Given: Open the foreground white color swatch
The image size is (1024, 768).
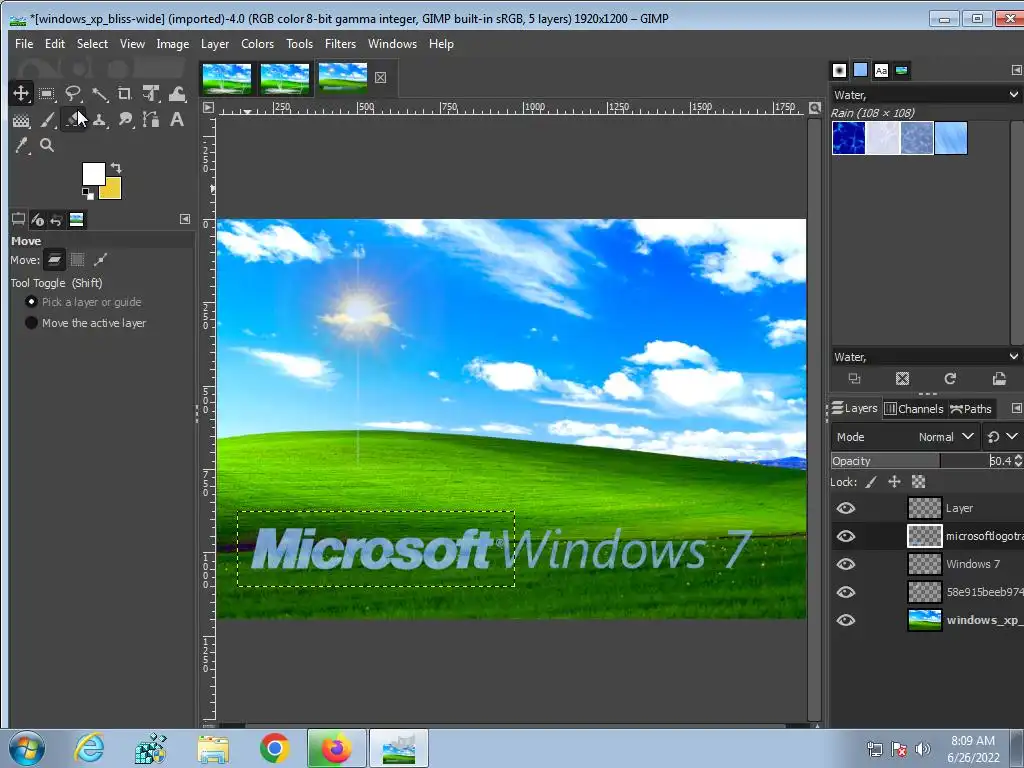Looking at the screenshot, I should point(93,174).
